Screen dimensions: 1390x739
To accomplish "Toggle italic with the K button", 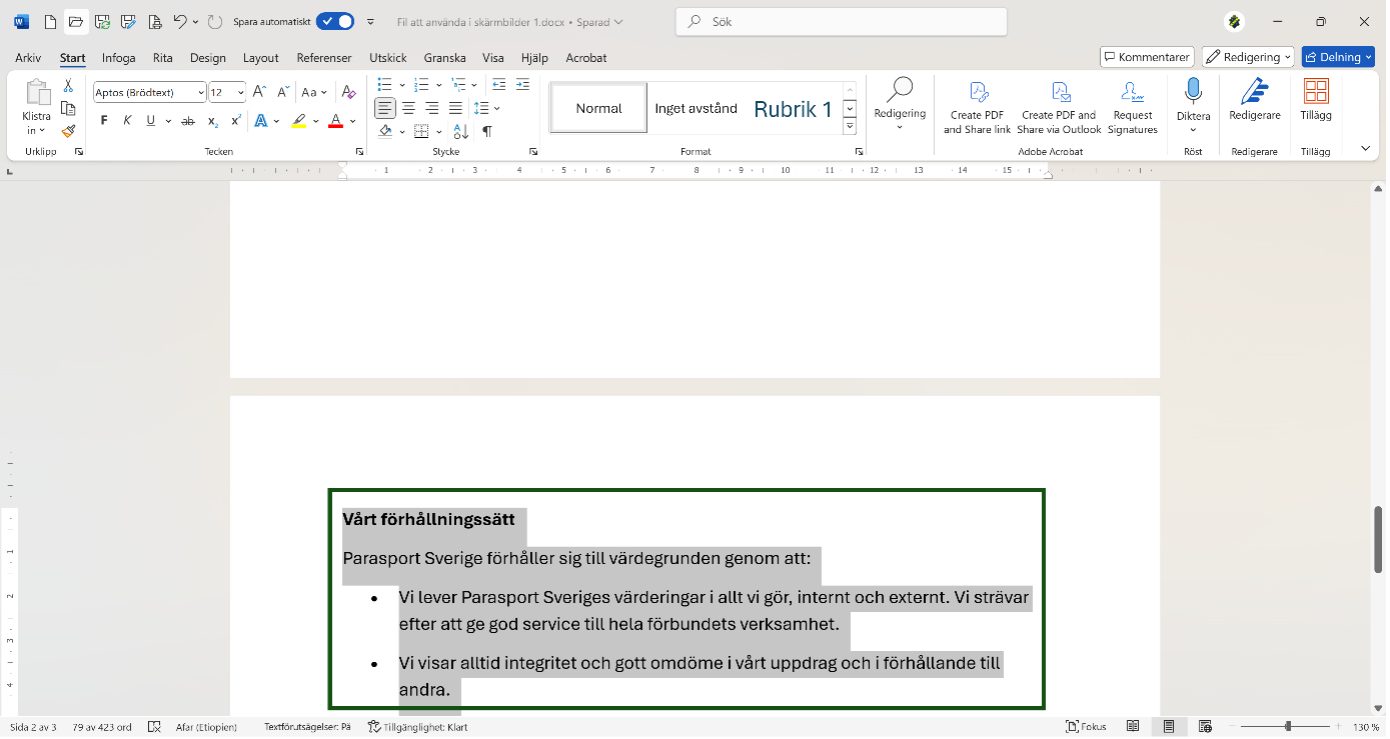I will [127, 121].
